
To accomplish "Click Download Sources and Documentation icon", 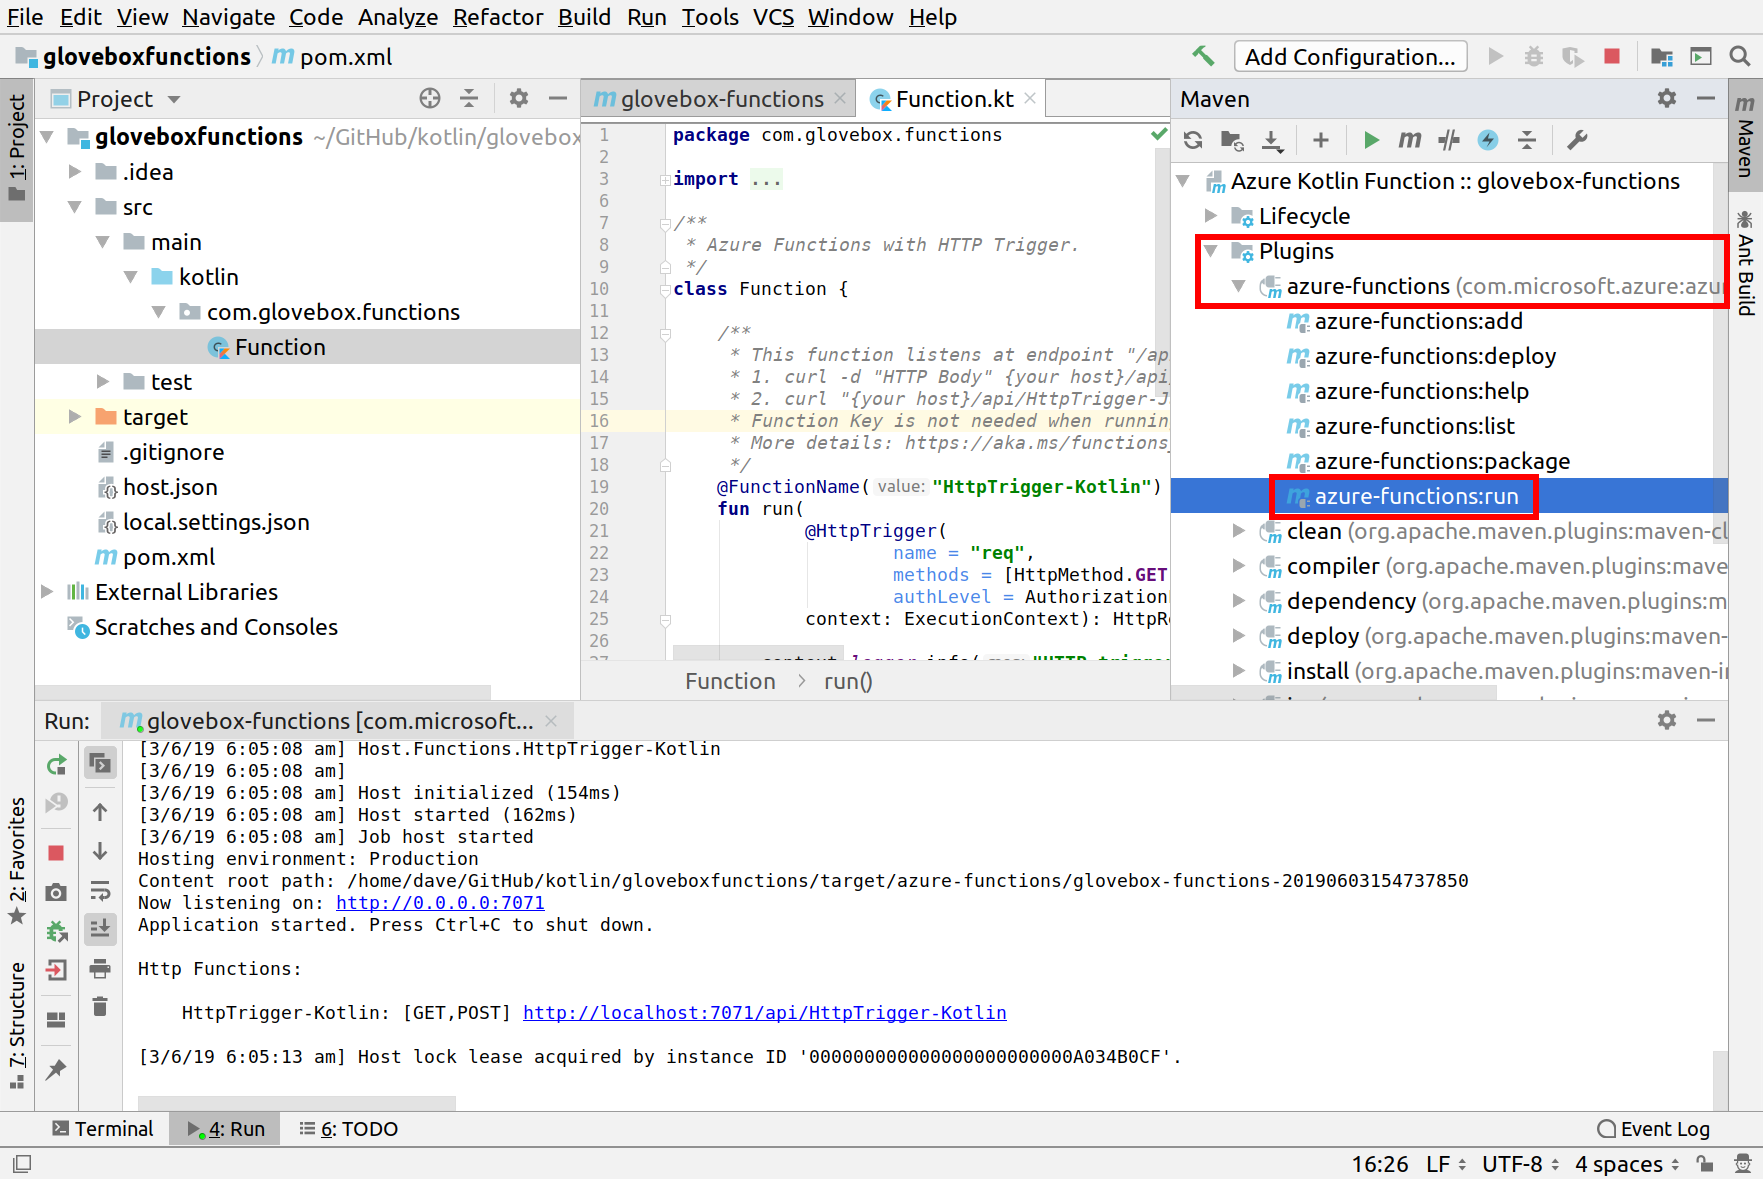I will coord(1272,140).
